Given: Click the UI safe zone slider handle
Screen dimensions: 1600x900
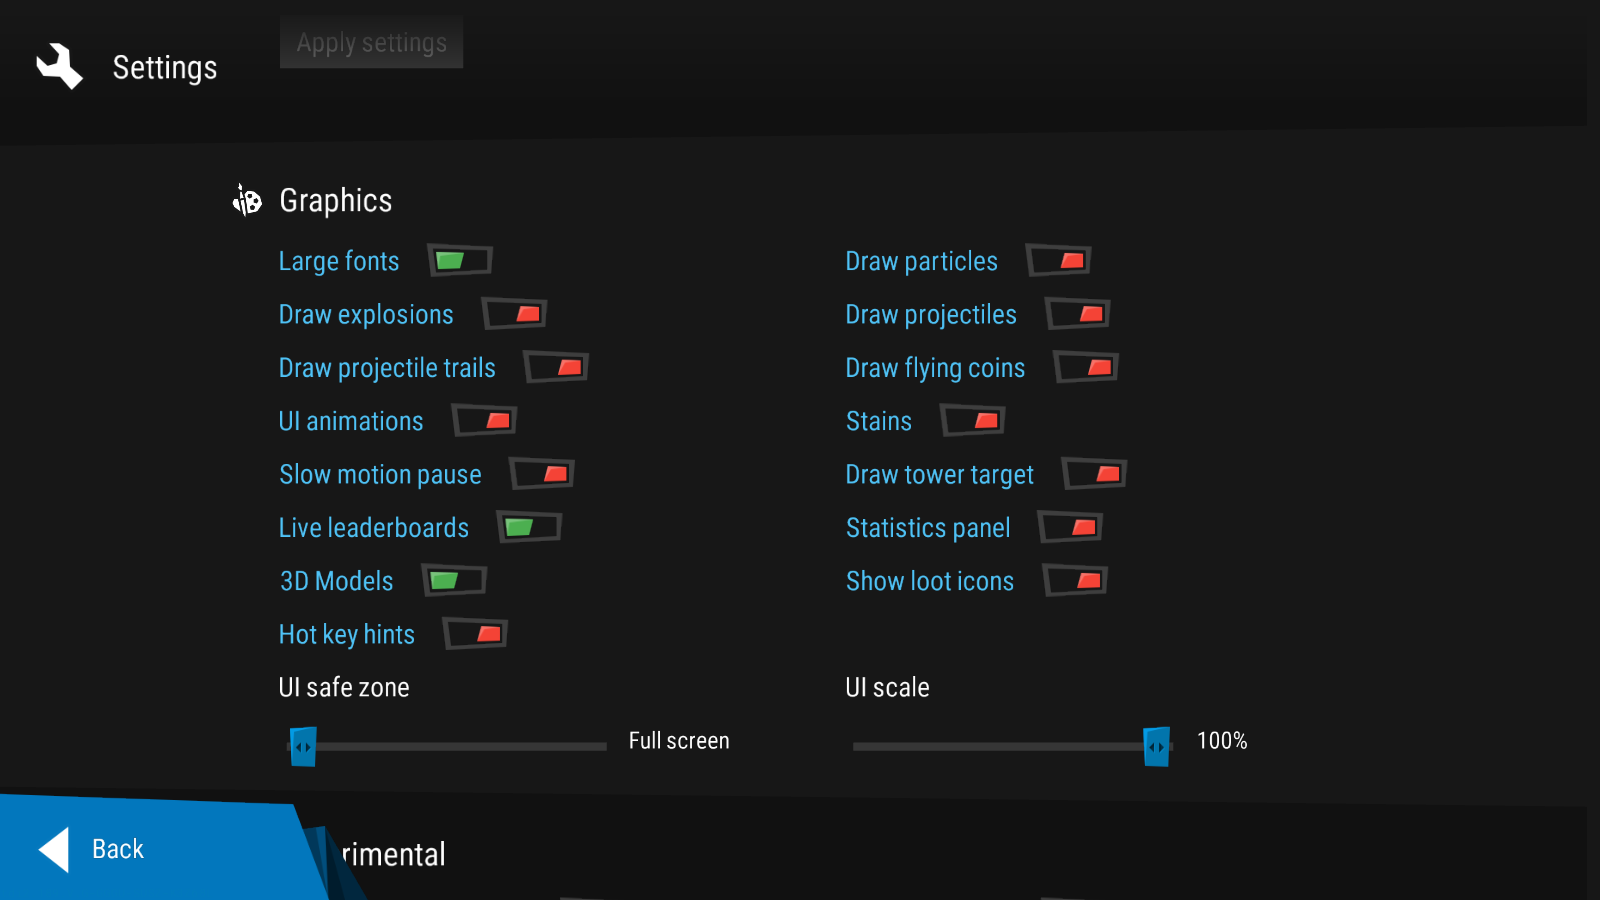Looking at the screenshot, I should [x=303, y=746].
